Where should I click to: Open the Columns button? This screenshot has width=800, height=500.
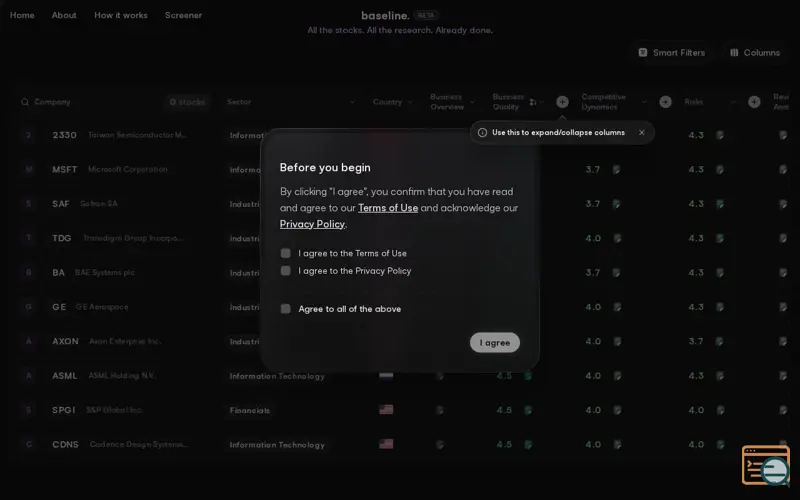[x=755, y=53]
